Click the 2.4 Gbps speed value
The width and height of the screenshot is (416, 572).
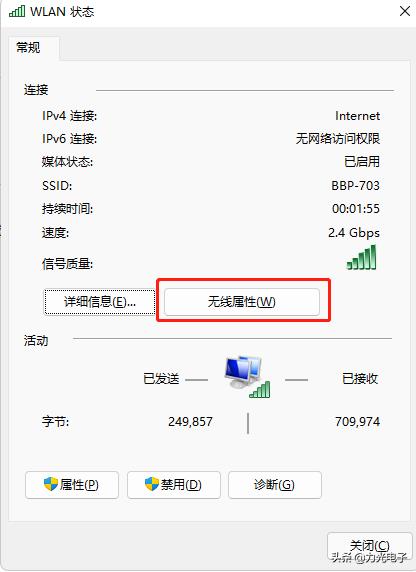click(x=354, y=233)
